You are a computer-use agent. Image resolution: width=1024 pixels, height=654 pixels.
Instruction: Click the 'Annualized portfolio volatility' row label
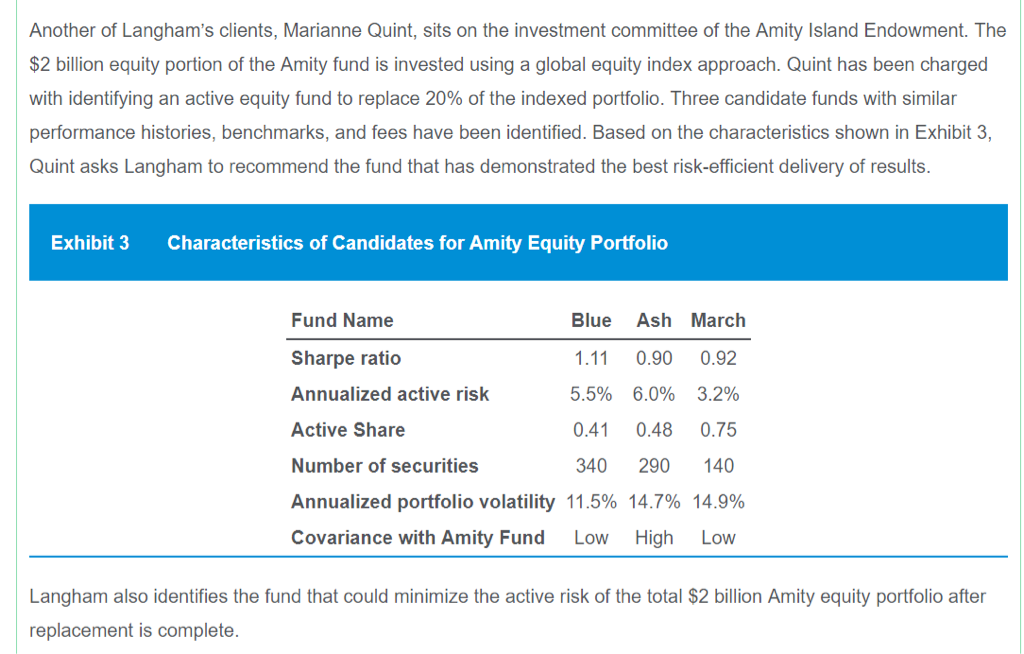(x=422, y=502)
